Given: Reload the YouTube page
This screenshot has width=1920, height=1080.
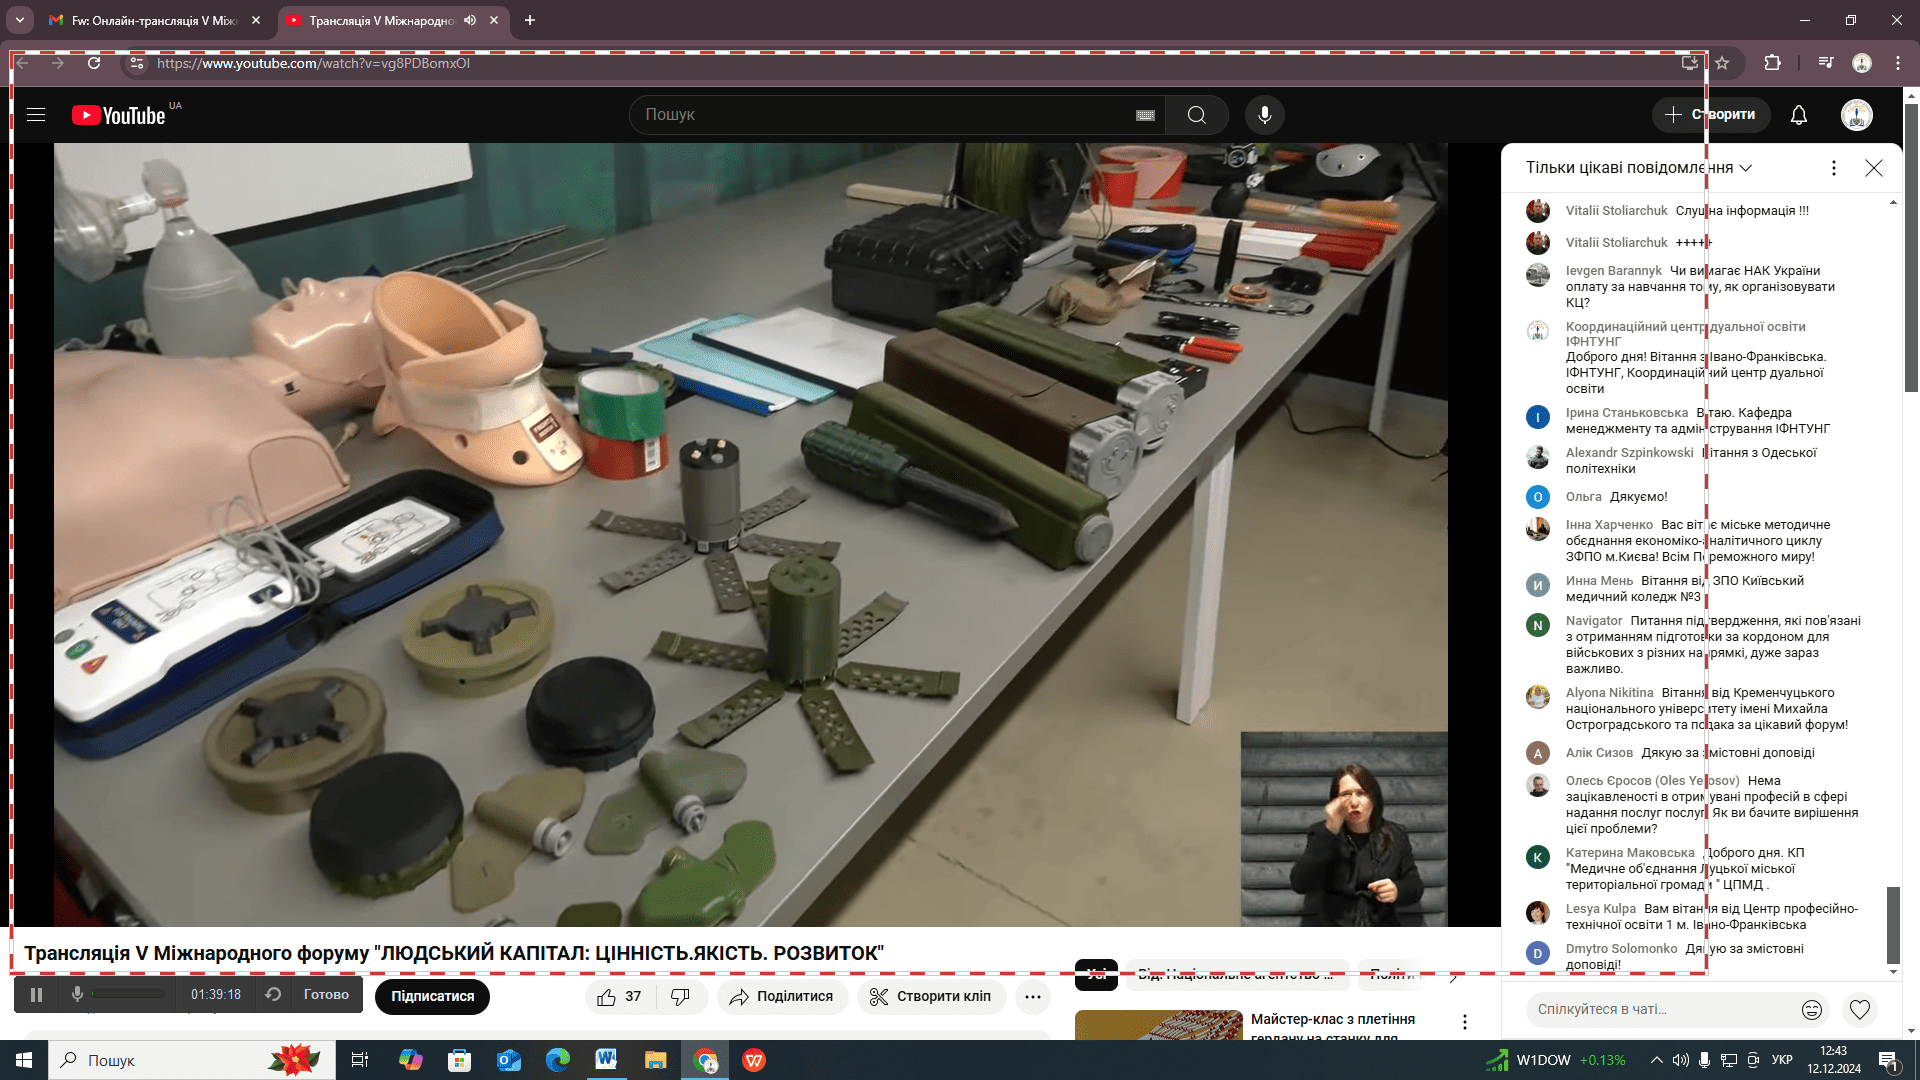Looking at the screenshot, I should pyautogui.click(x=93, y=63).
